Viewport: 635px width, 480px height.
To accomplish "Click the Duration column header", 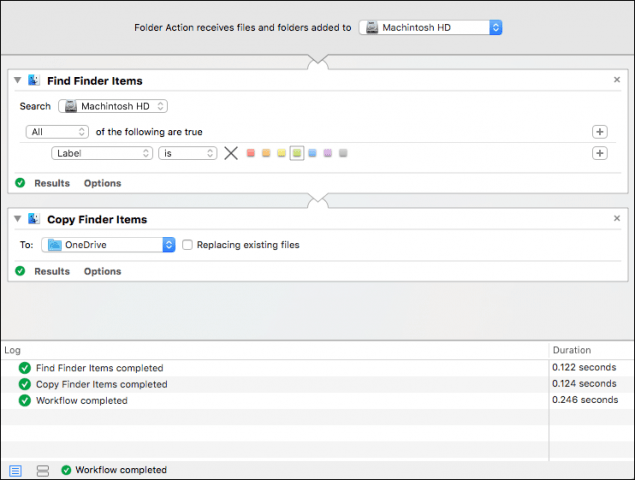I will coord(572,350).
